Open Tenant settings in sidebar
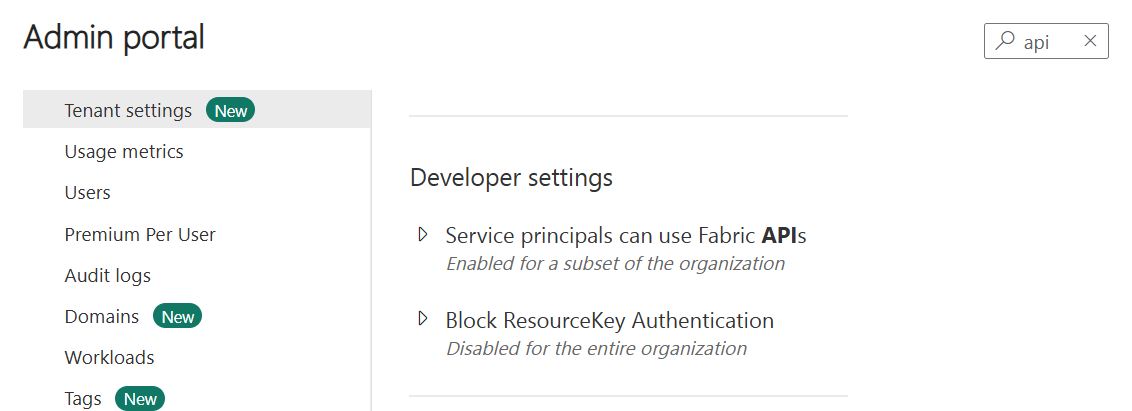The height and width of the screenshot is (411, 1132). point(197,110)
